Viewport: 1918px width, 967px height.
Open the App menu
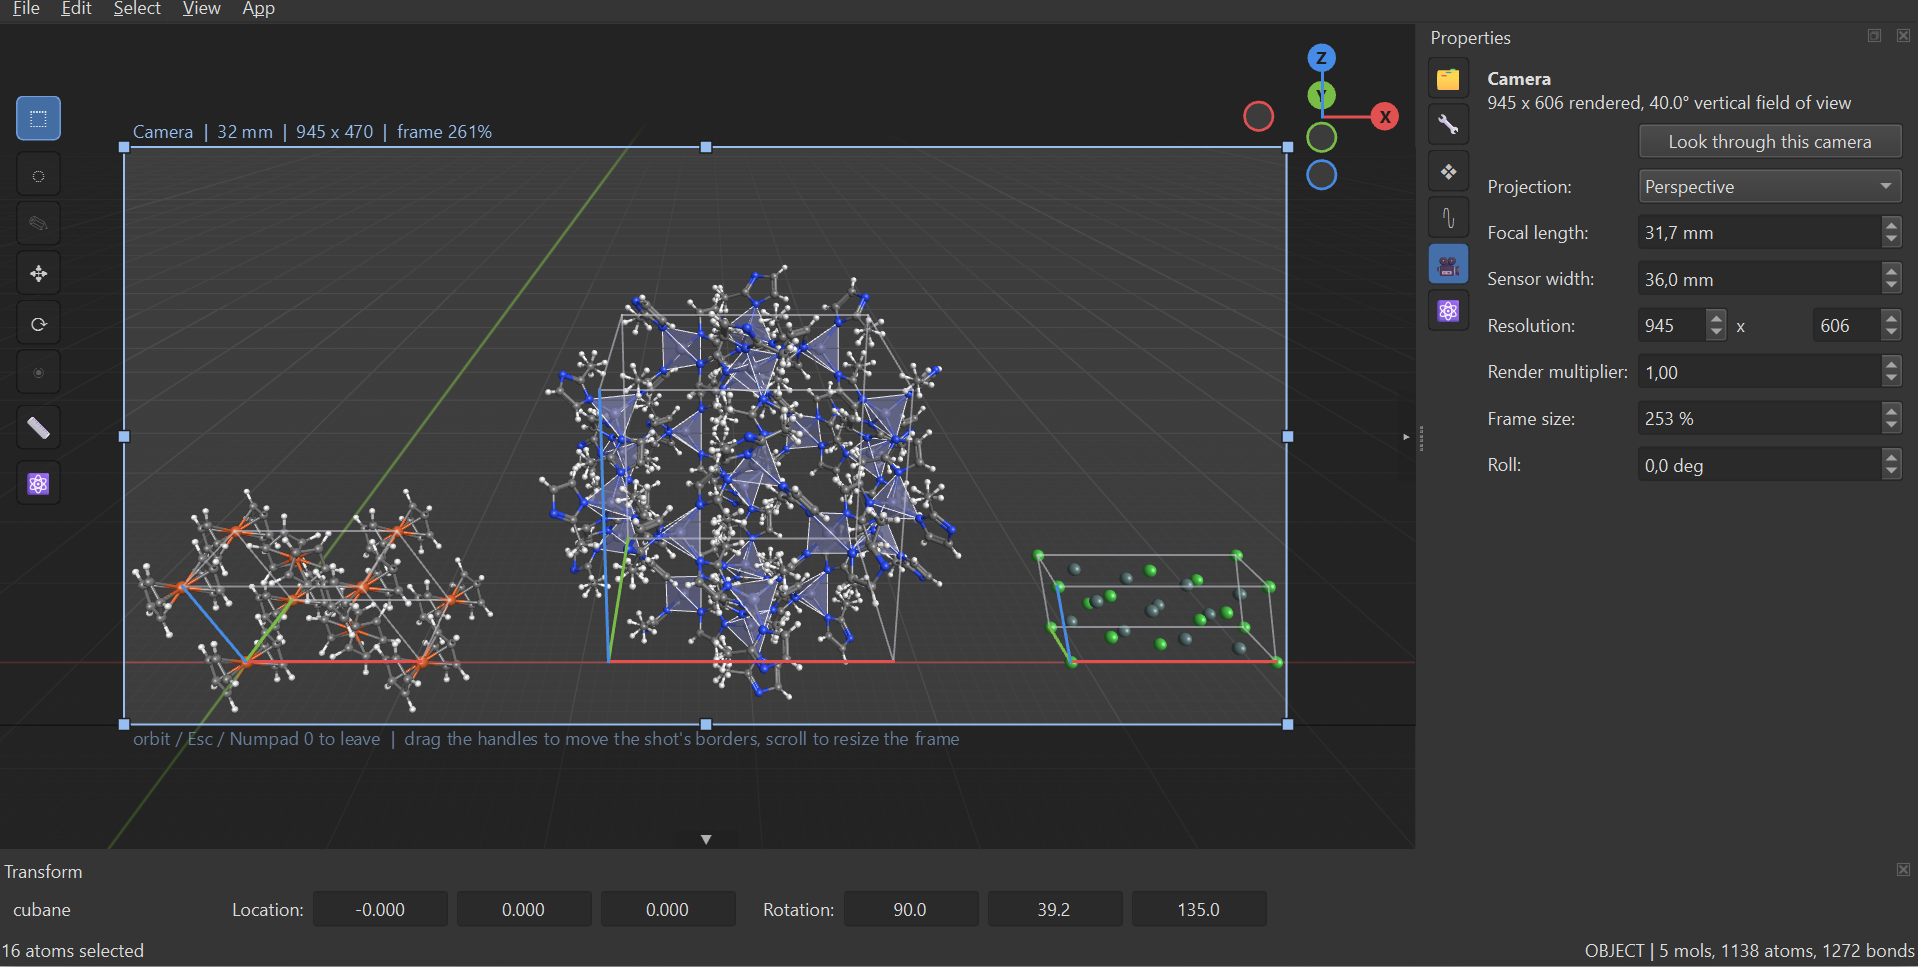tap(258, 9)
